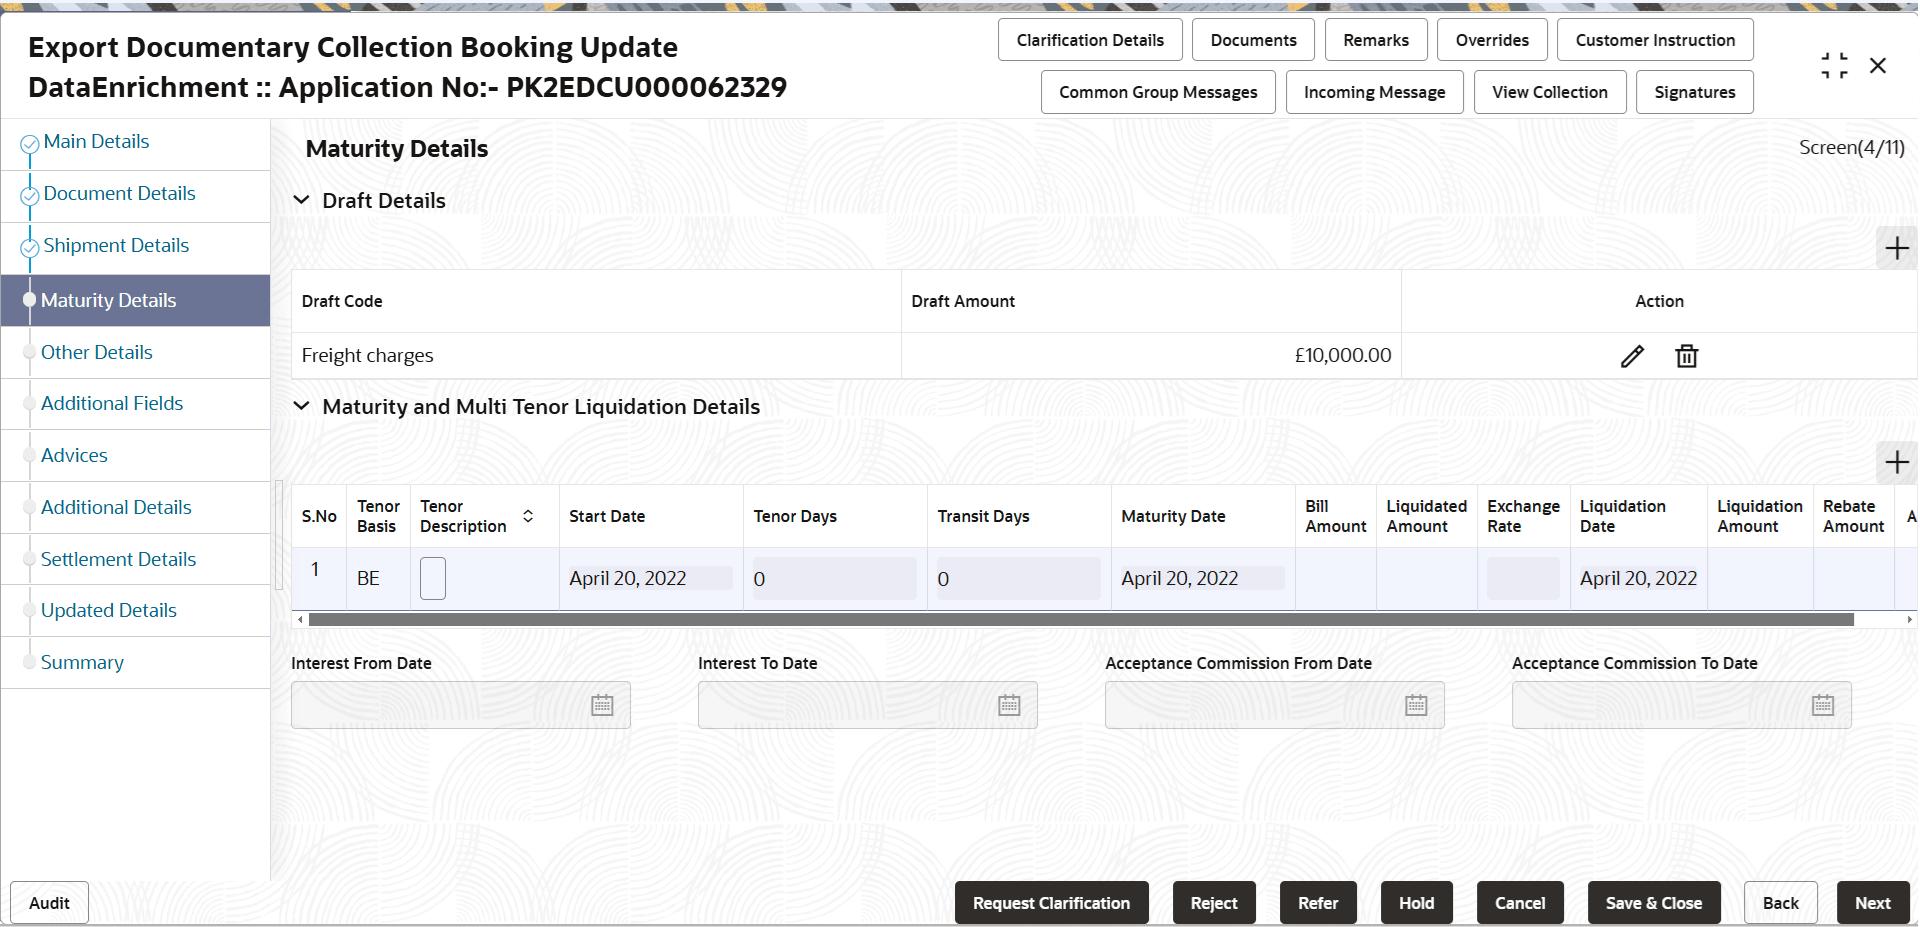Click the Liquidation Date cell in row 1
The height and width of the screenshot is (927, 1920).
click(x=1639, y=578)
